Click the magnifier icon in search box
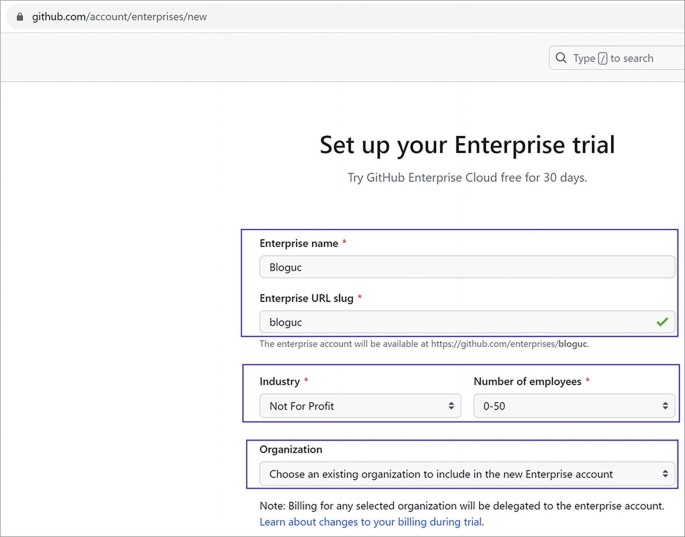685x537 pixels. (x=561, y=58)
